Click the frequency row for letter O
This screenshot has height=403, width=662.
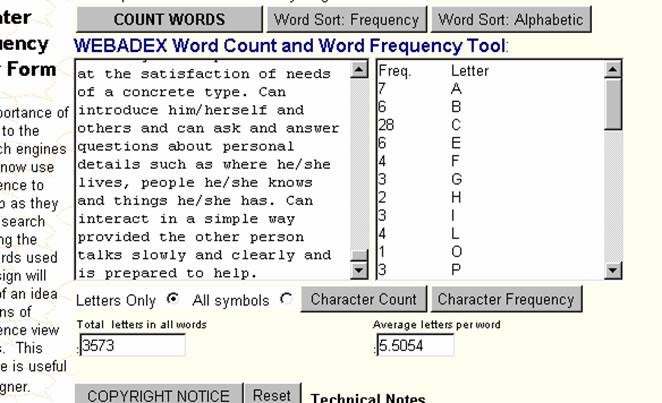click(491, 252)
